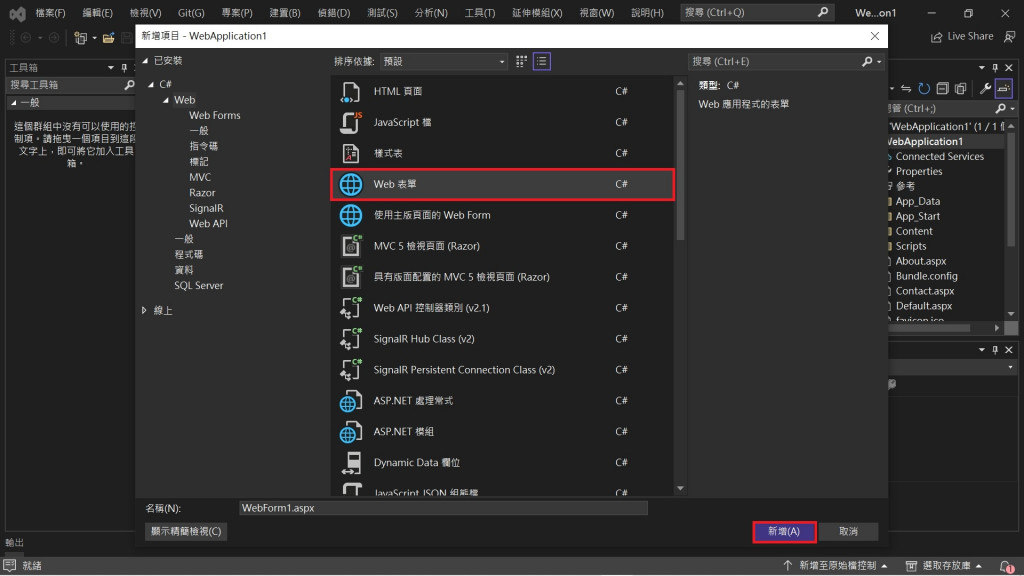1024x576 pixels.
Task: Open the 說明(H) menu
Action: [647, 13]
